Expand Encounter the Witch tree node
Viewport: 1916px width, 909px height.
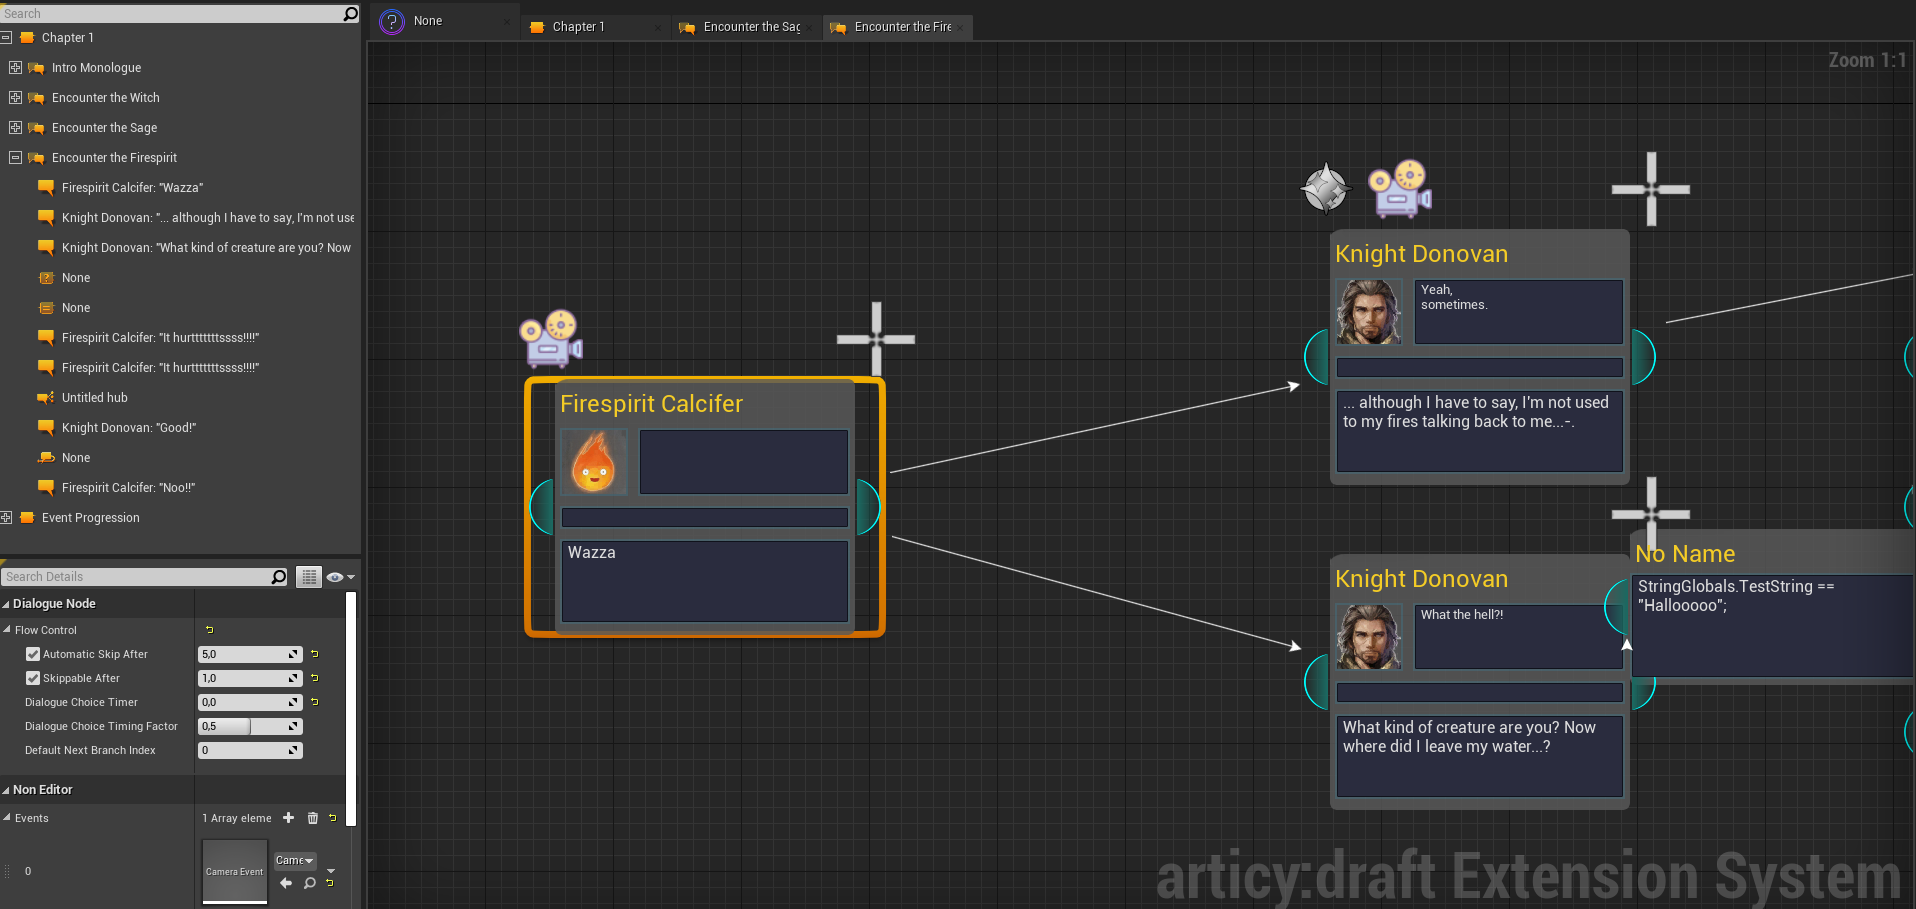pos(15,98)
